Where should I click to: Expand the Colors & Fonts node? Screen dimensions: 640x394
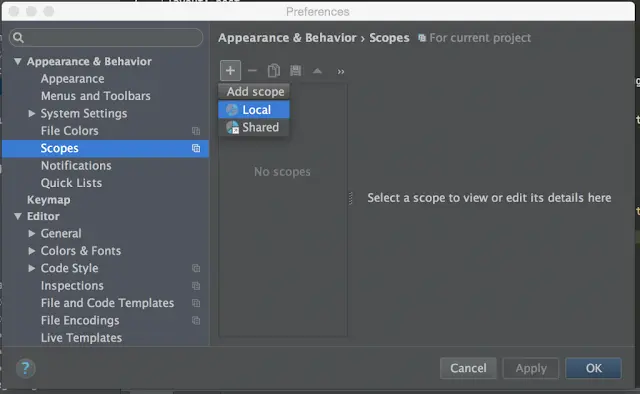coord(31,251)
